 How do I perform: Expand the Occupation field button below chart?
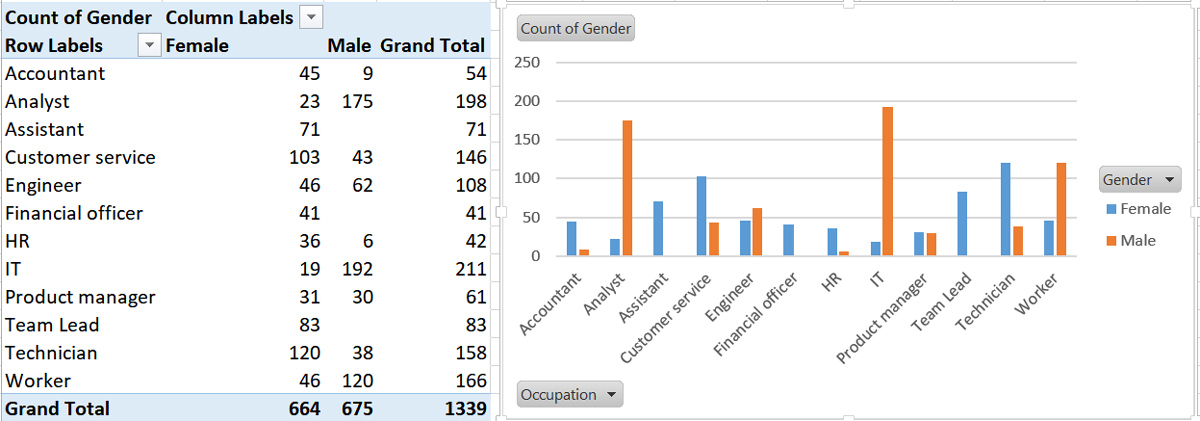[x=569, y=394]
